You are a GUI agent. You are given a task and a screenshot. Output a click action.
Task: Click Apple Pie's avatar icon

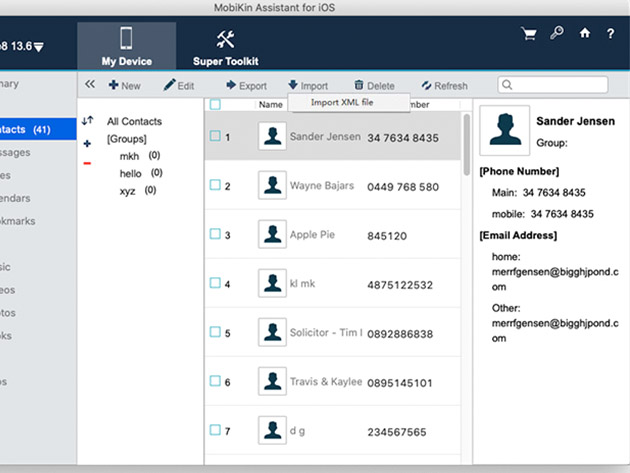[x=272, y=234]
